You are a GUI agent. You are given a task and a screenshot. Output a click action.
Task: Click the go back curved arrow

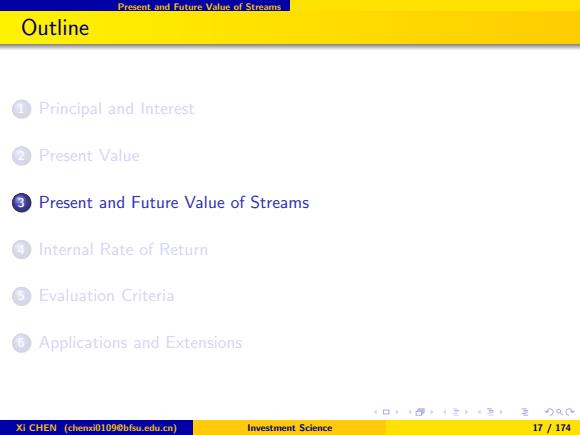tap(550, 412)
